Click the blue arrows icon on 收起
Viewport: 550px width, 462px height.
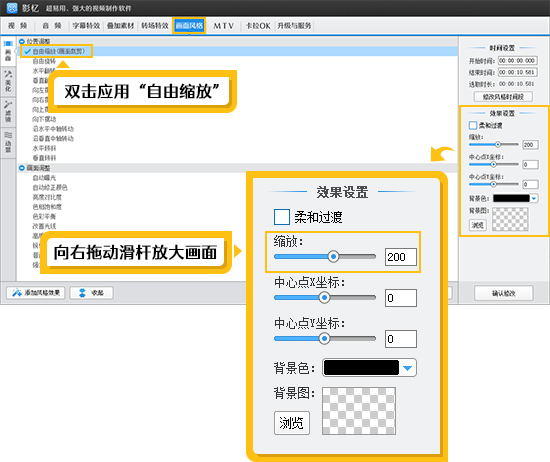[x=82, y=293]
